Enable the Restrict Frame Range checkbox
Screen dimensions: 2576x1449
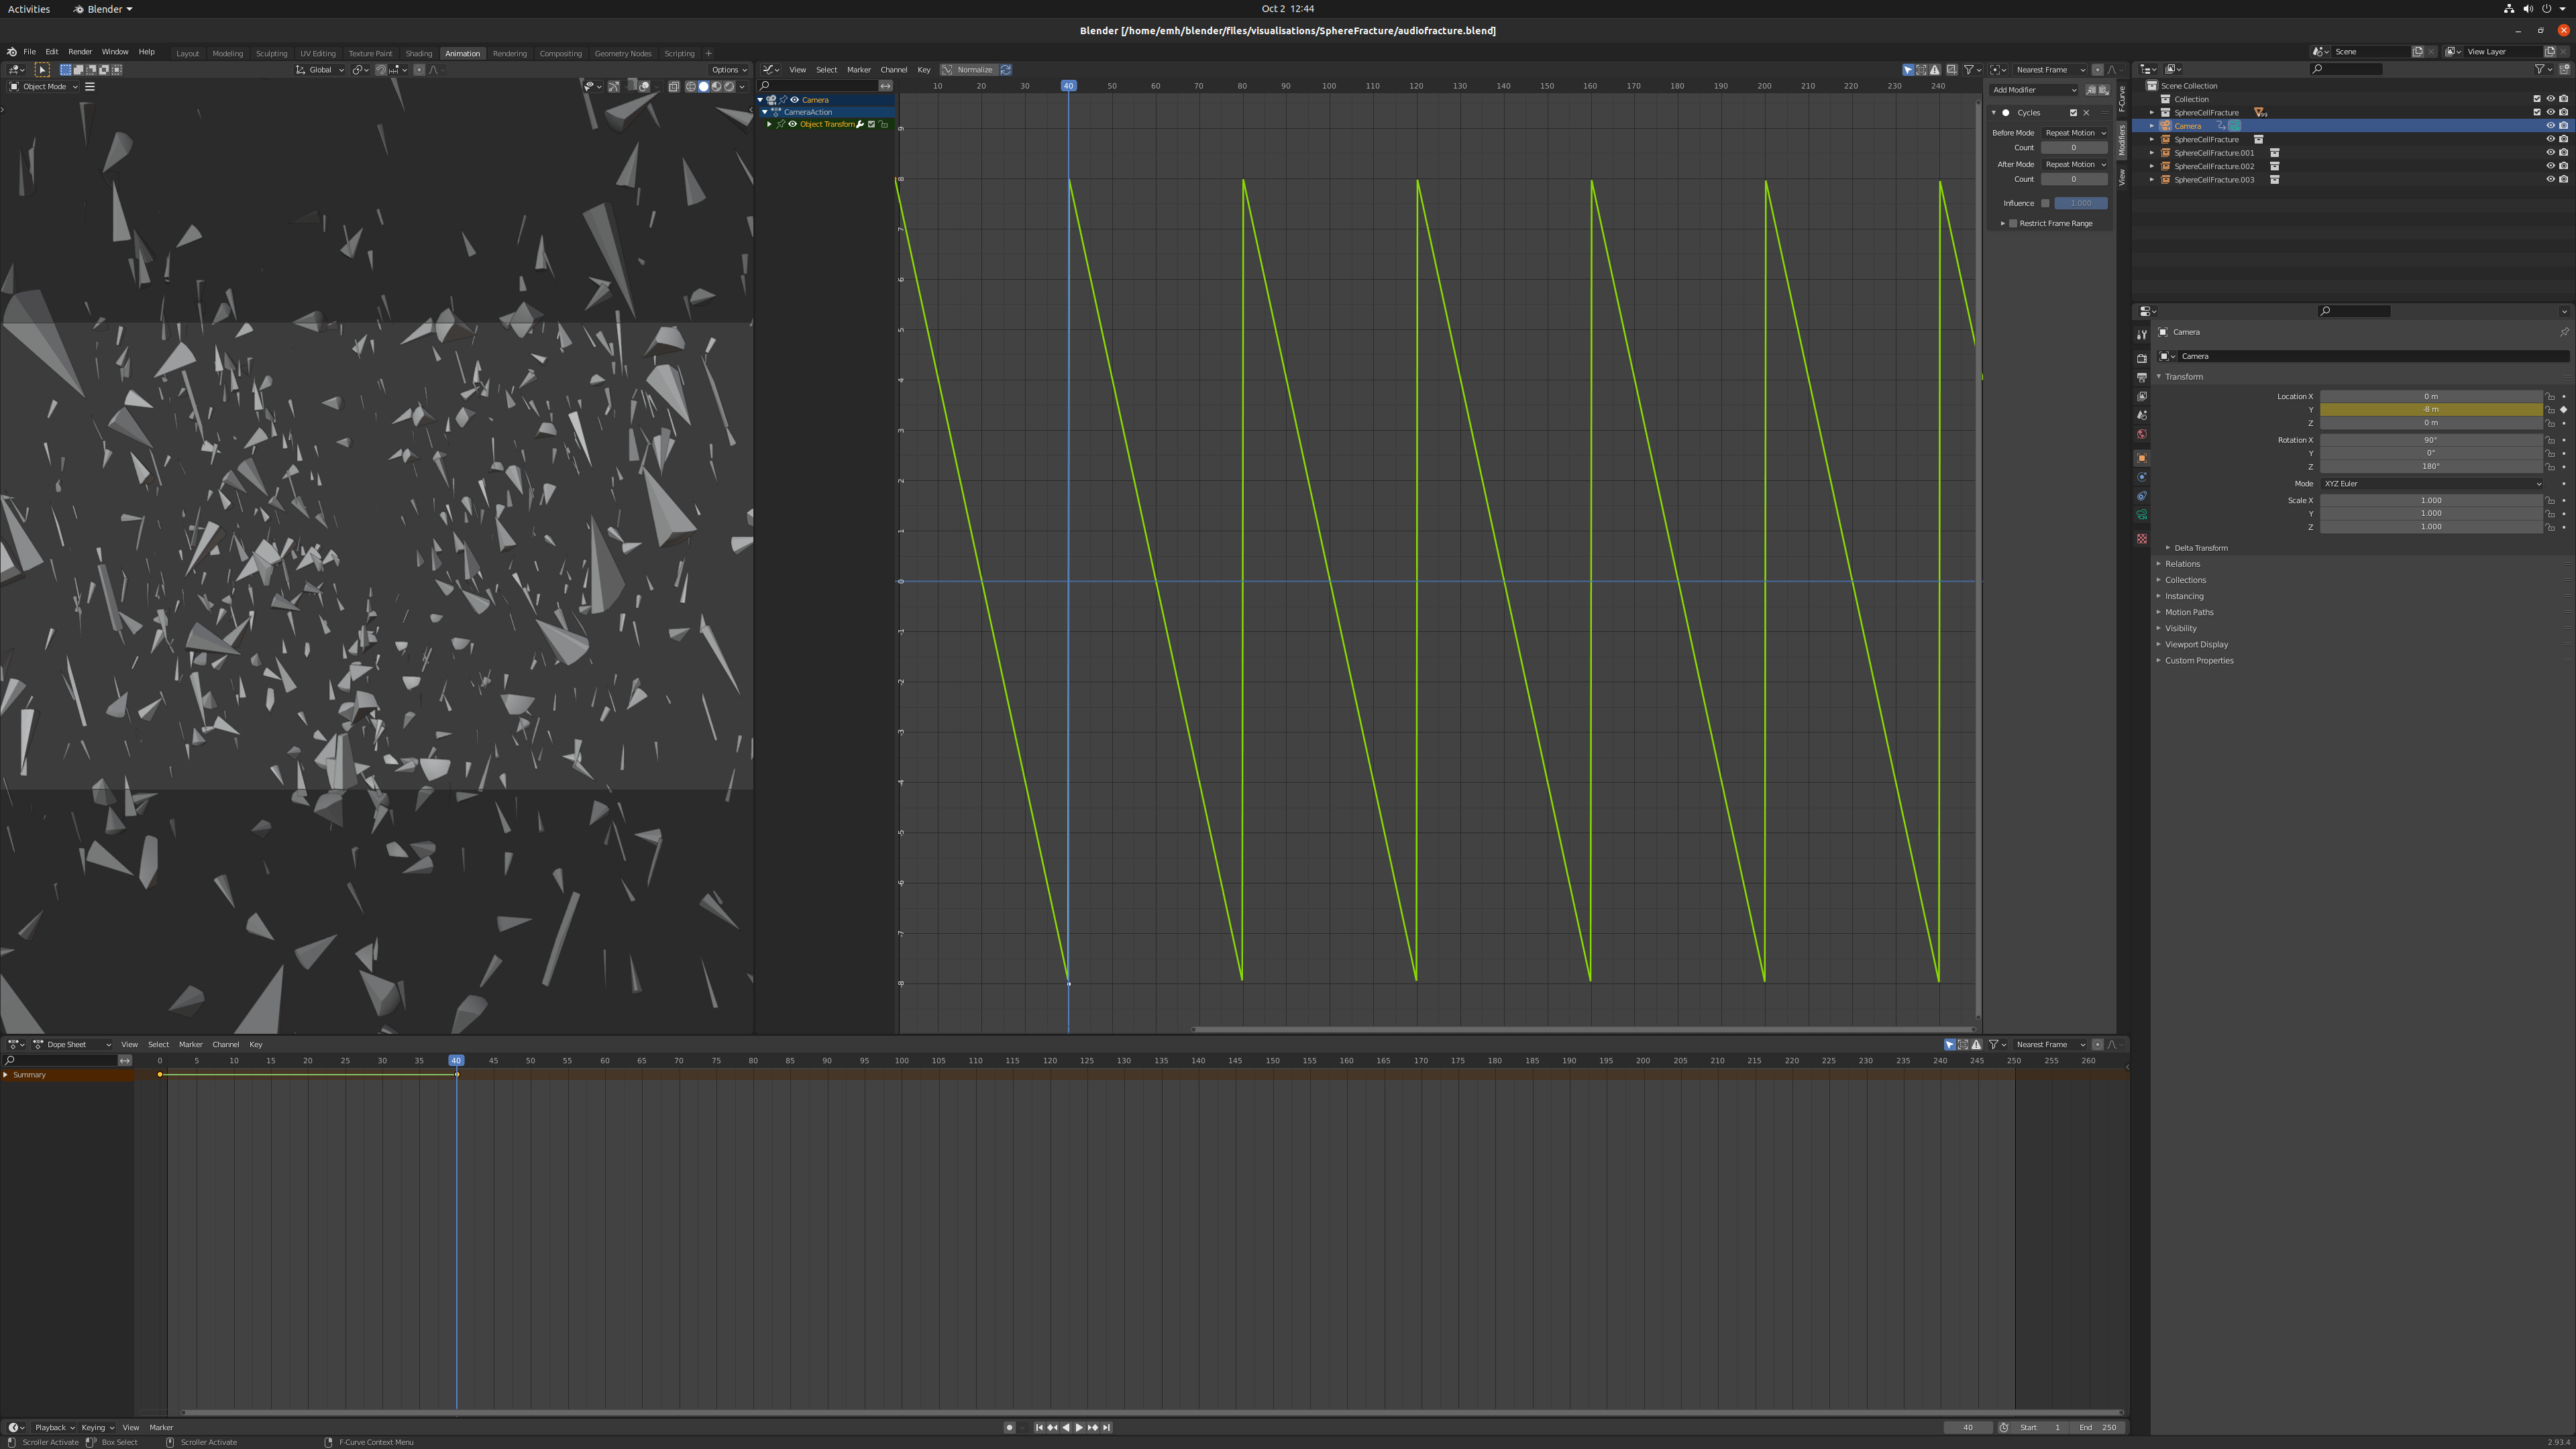point(2013,224)
